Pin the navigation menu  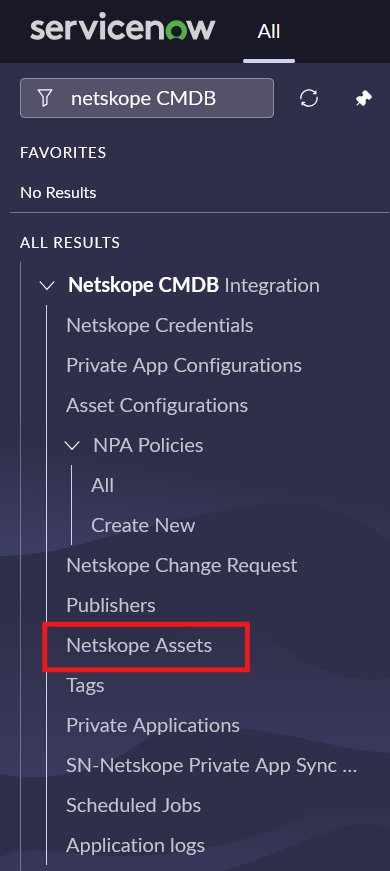pos(363,98)
